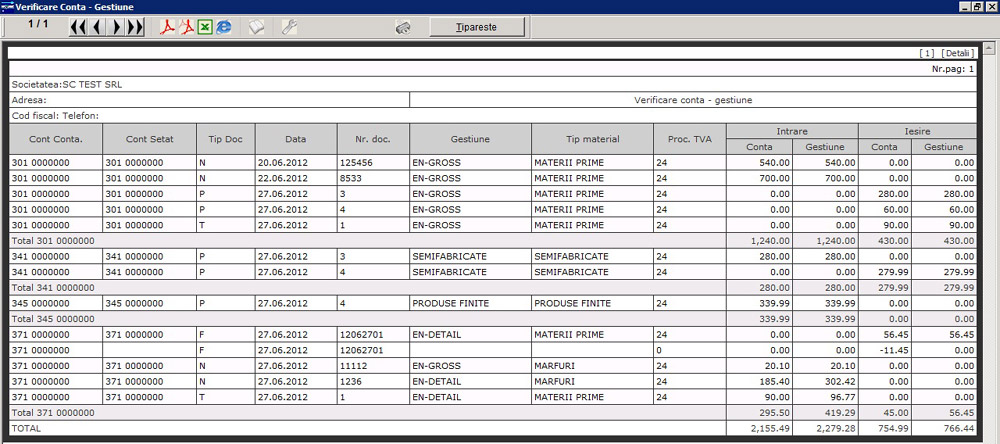Screen dimensions: 1000x444
Task: Click the 185.40 Intrare Conta value
Action: [x=776, y=381]
